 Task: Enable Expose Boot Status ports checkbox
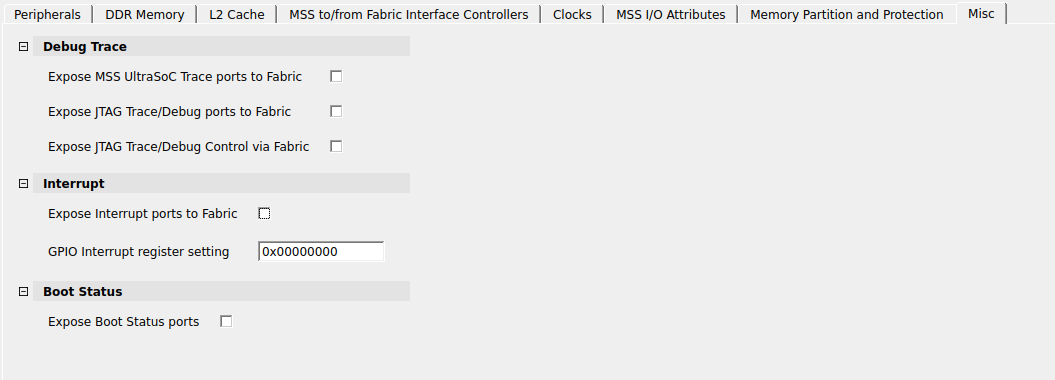[226, 321]
